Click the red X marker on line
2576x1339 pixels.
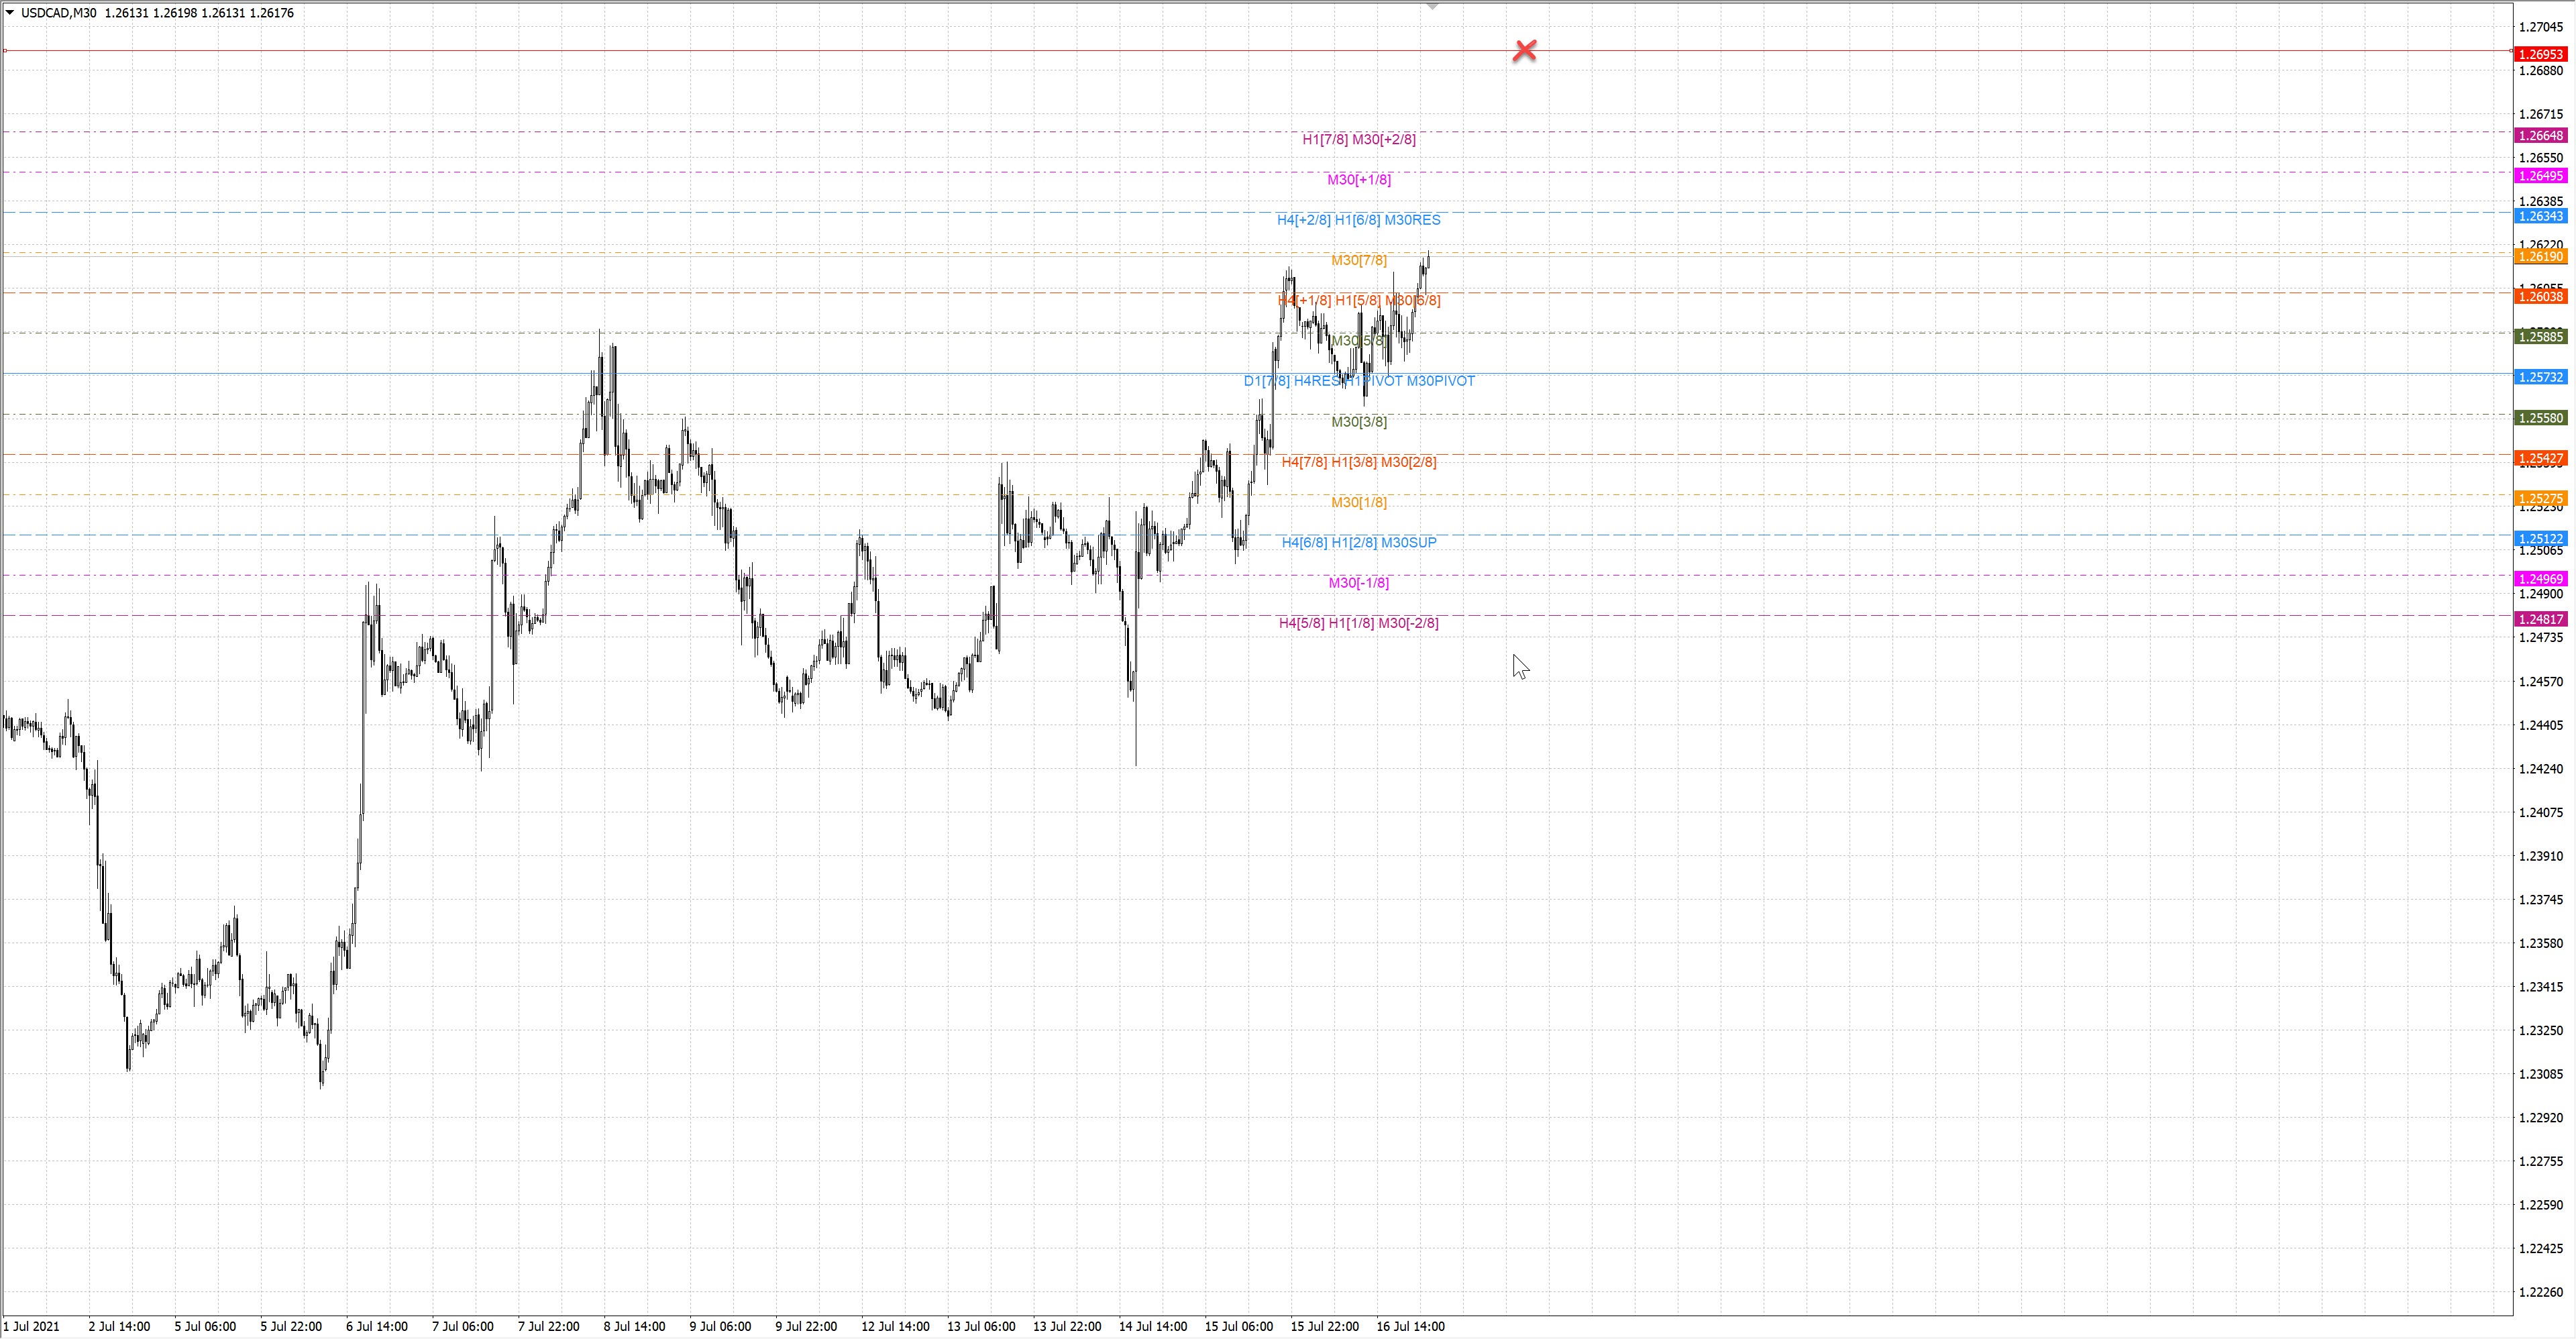[1524, 51]
